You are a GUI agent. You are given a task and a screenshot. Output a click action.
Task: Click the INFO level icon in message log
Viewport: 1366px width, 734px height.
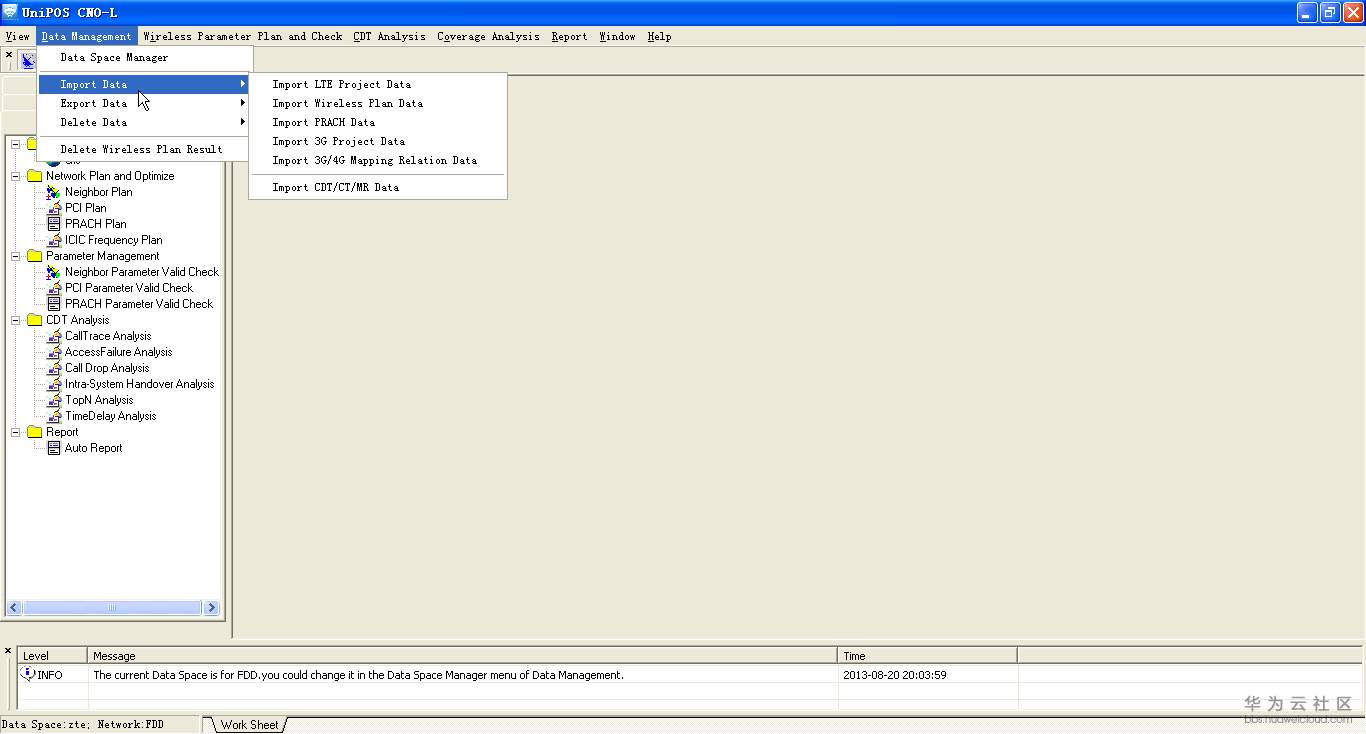point(28,674)
